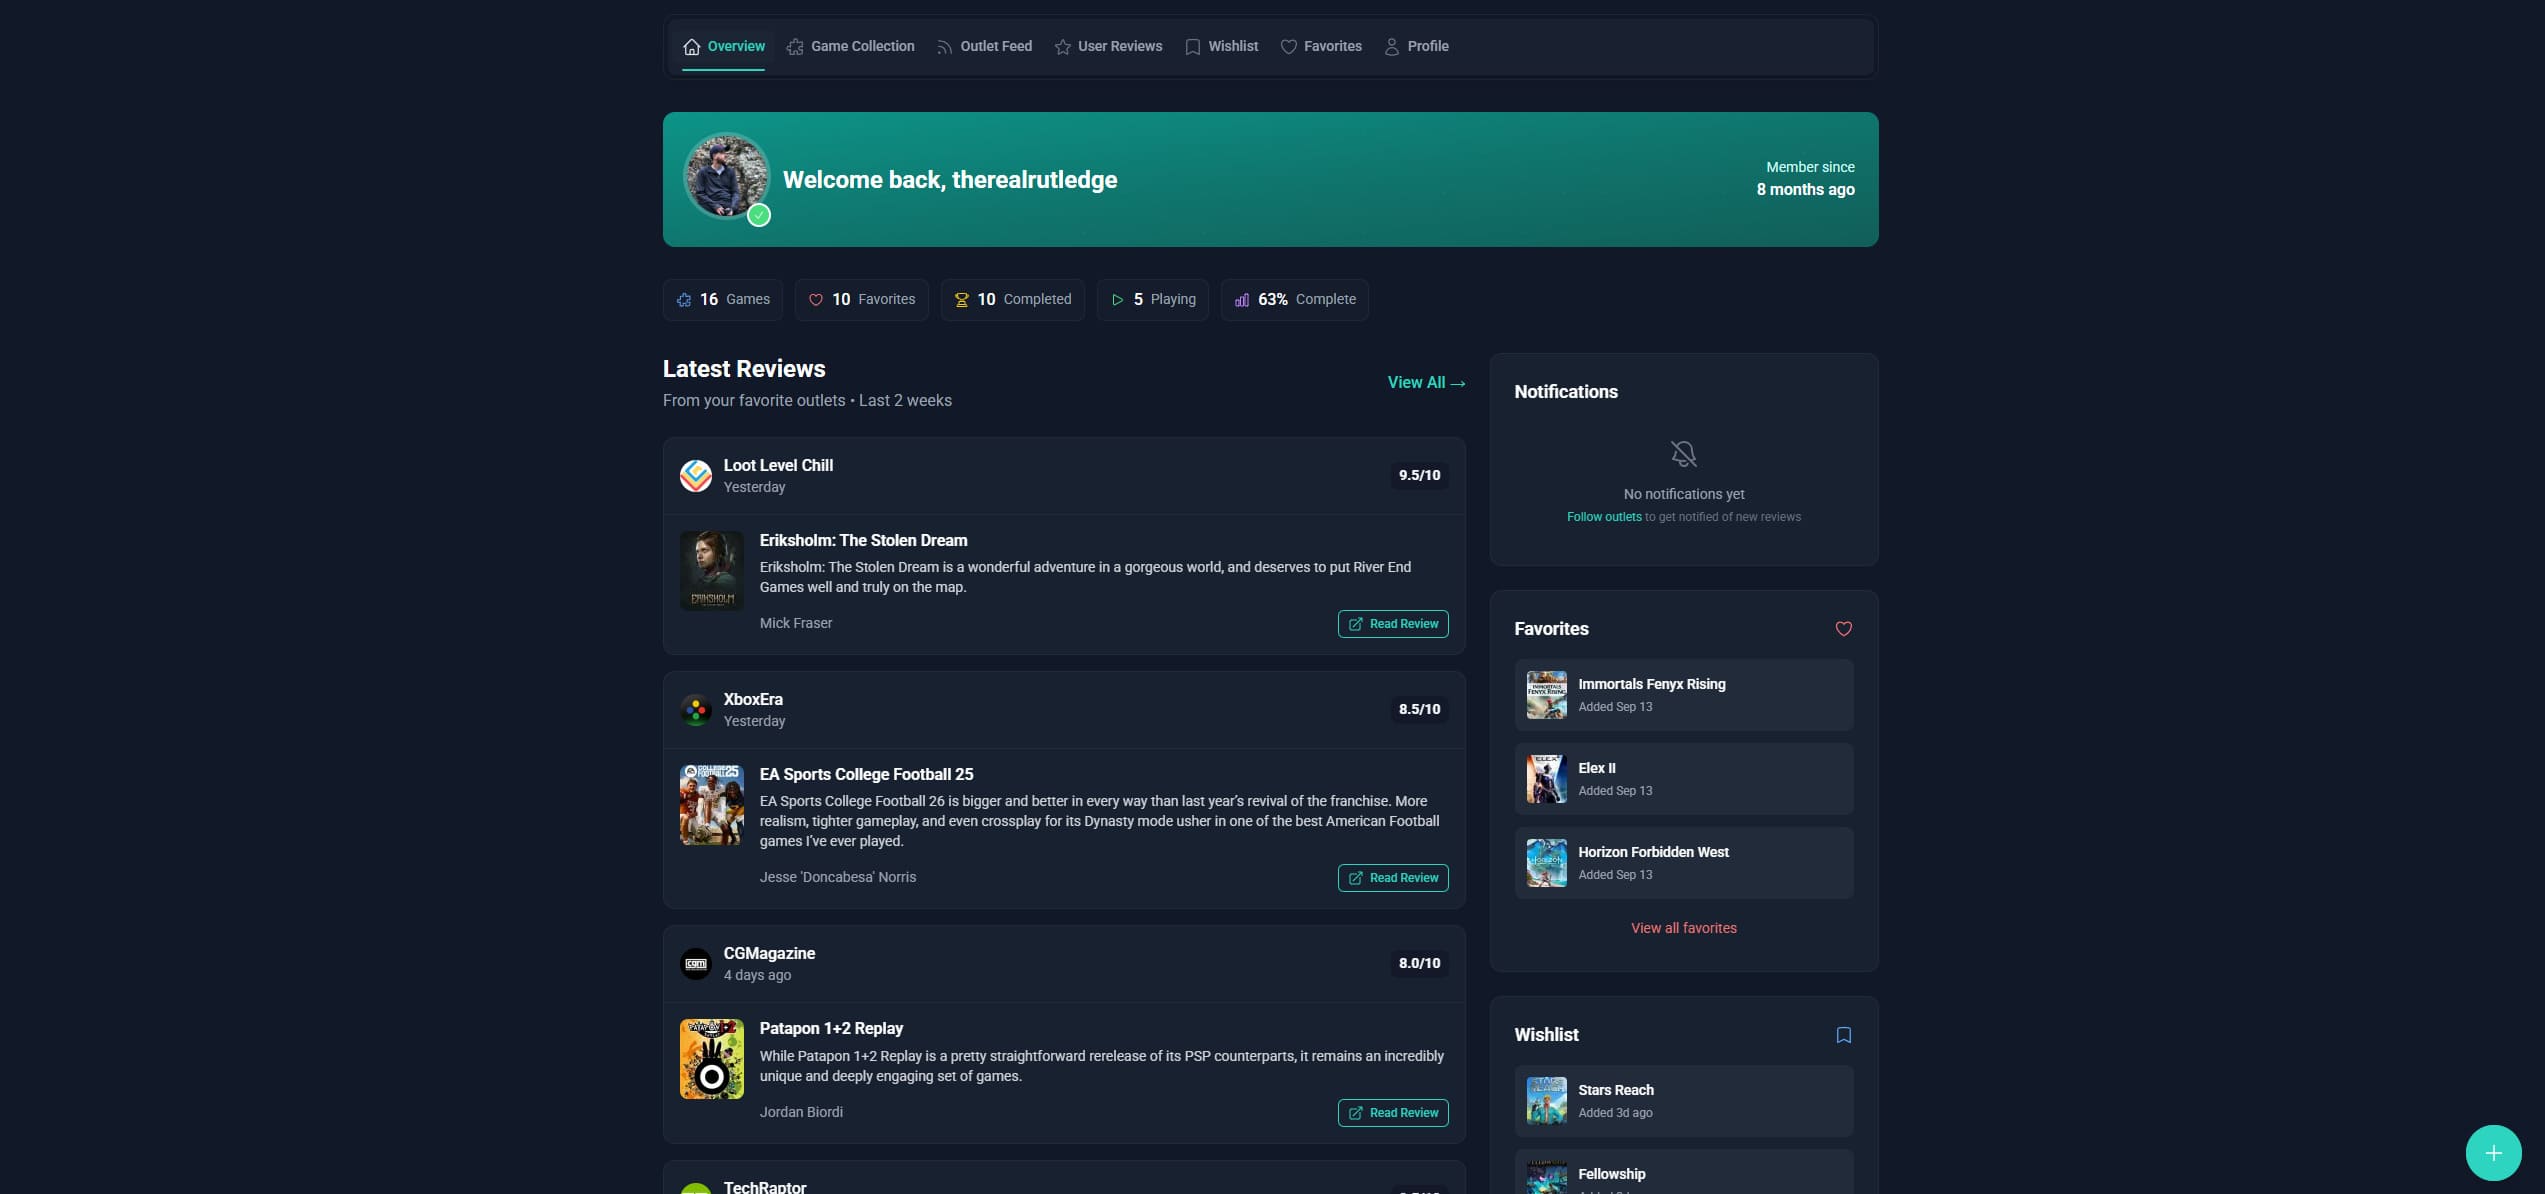
Task: Open Stars Reach wishlist entry
Action: (x=1683, y=1101)
